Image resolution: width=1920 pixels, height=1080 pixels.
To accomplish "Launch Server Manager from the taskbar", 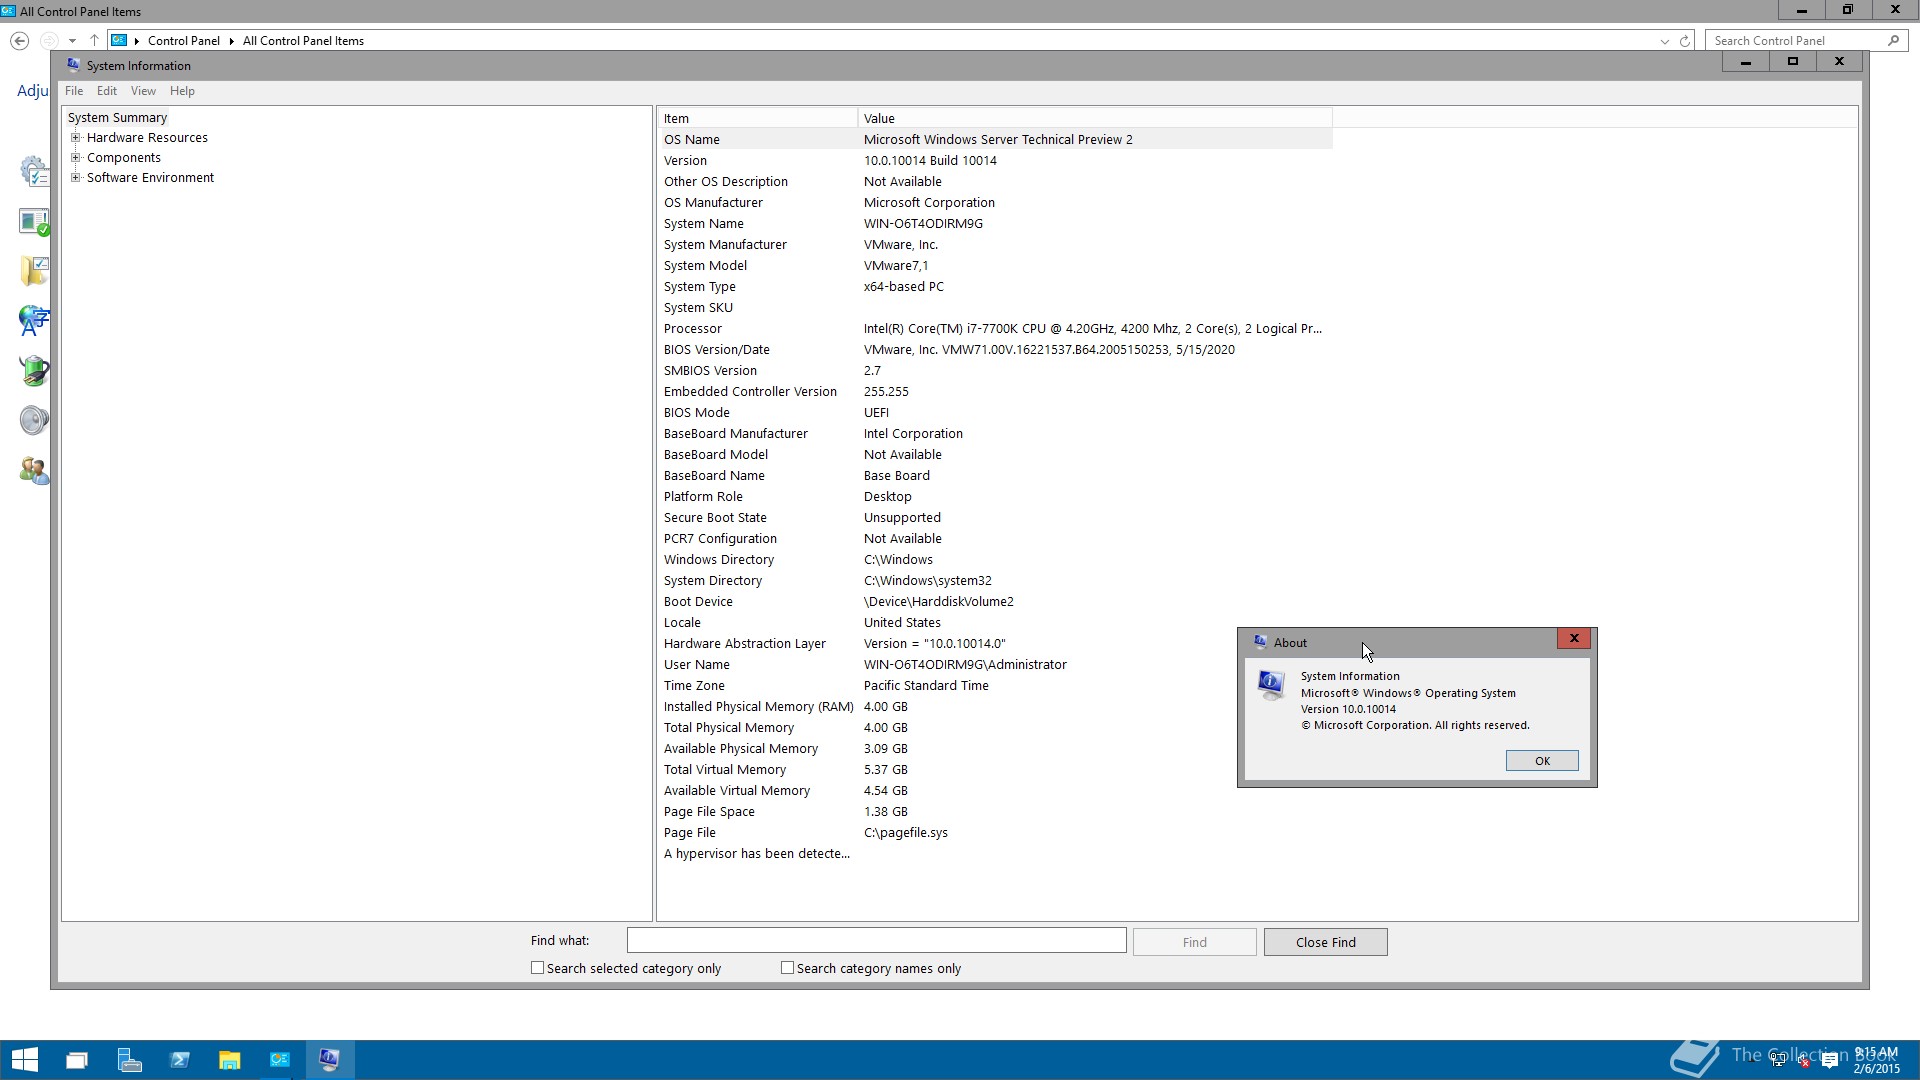I will pyautogui.click(x=129, y=1060).
